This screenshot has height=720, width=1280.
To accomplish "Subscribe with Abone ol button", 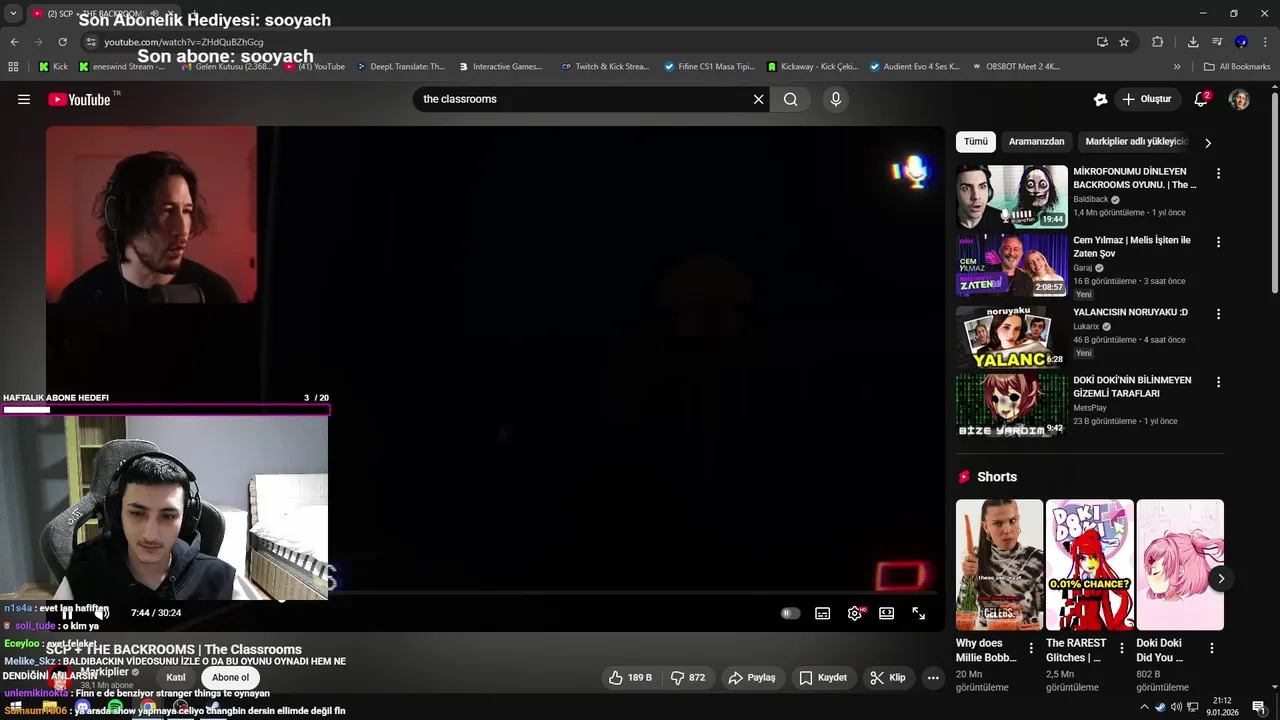I will (x=230, y=677).
